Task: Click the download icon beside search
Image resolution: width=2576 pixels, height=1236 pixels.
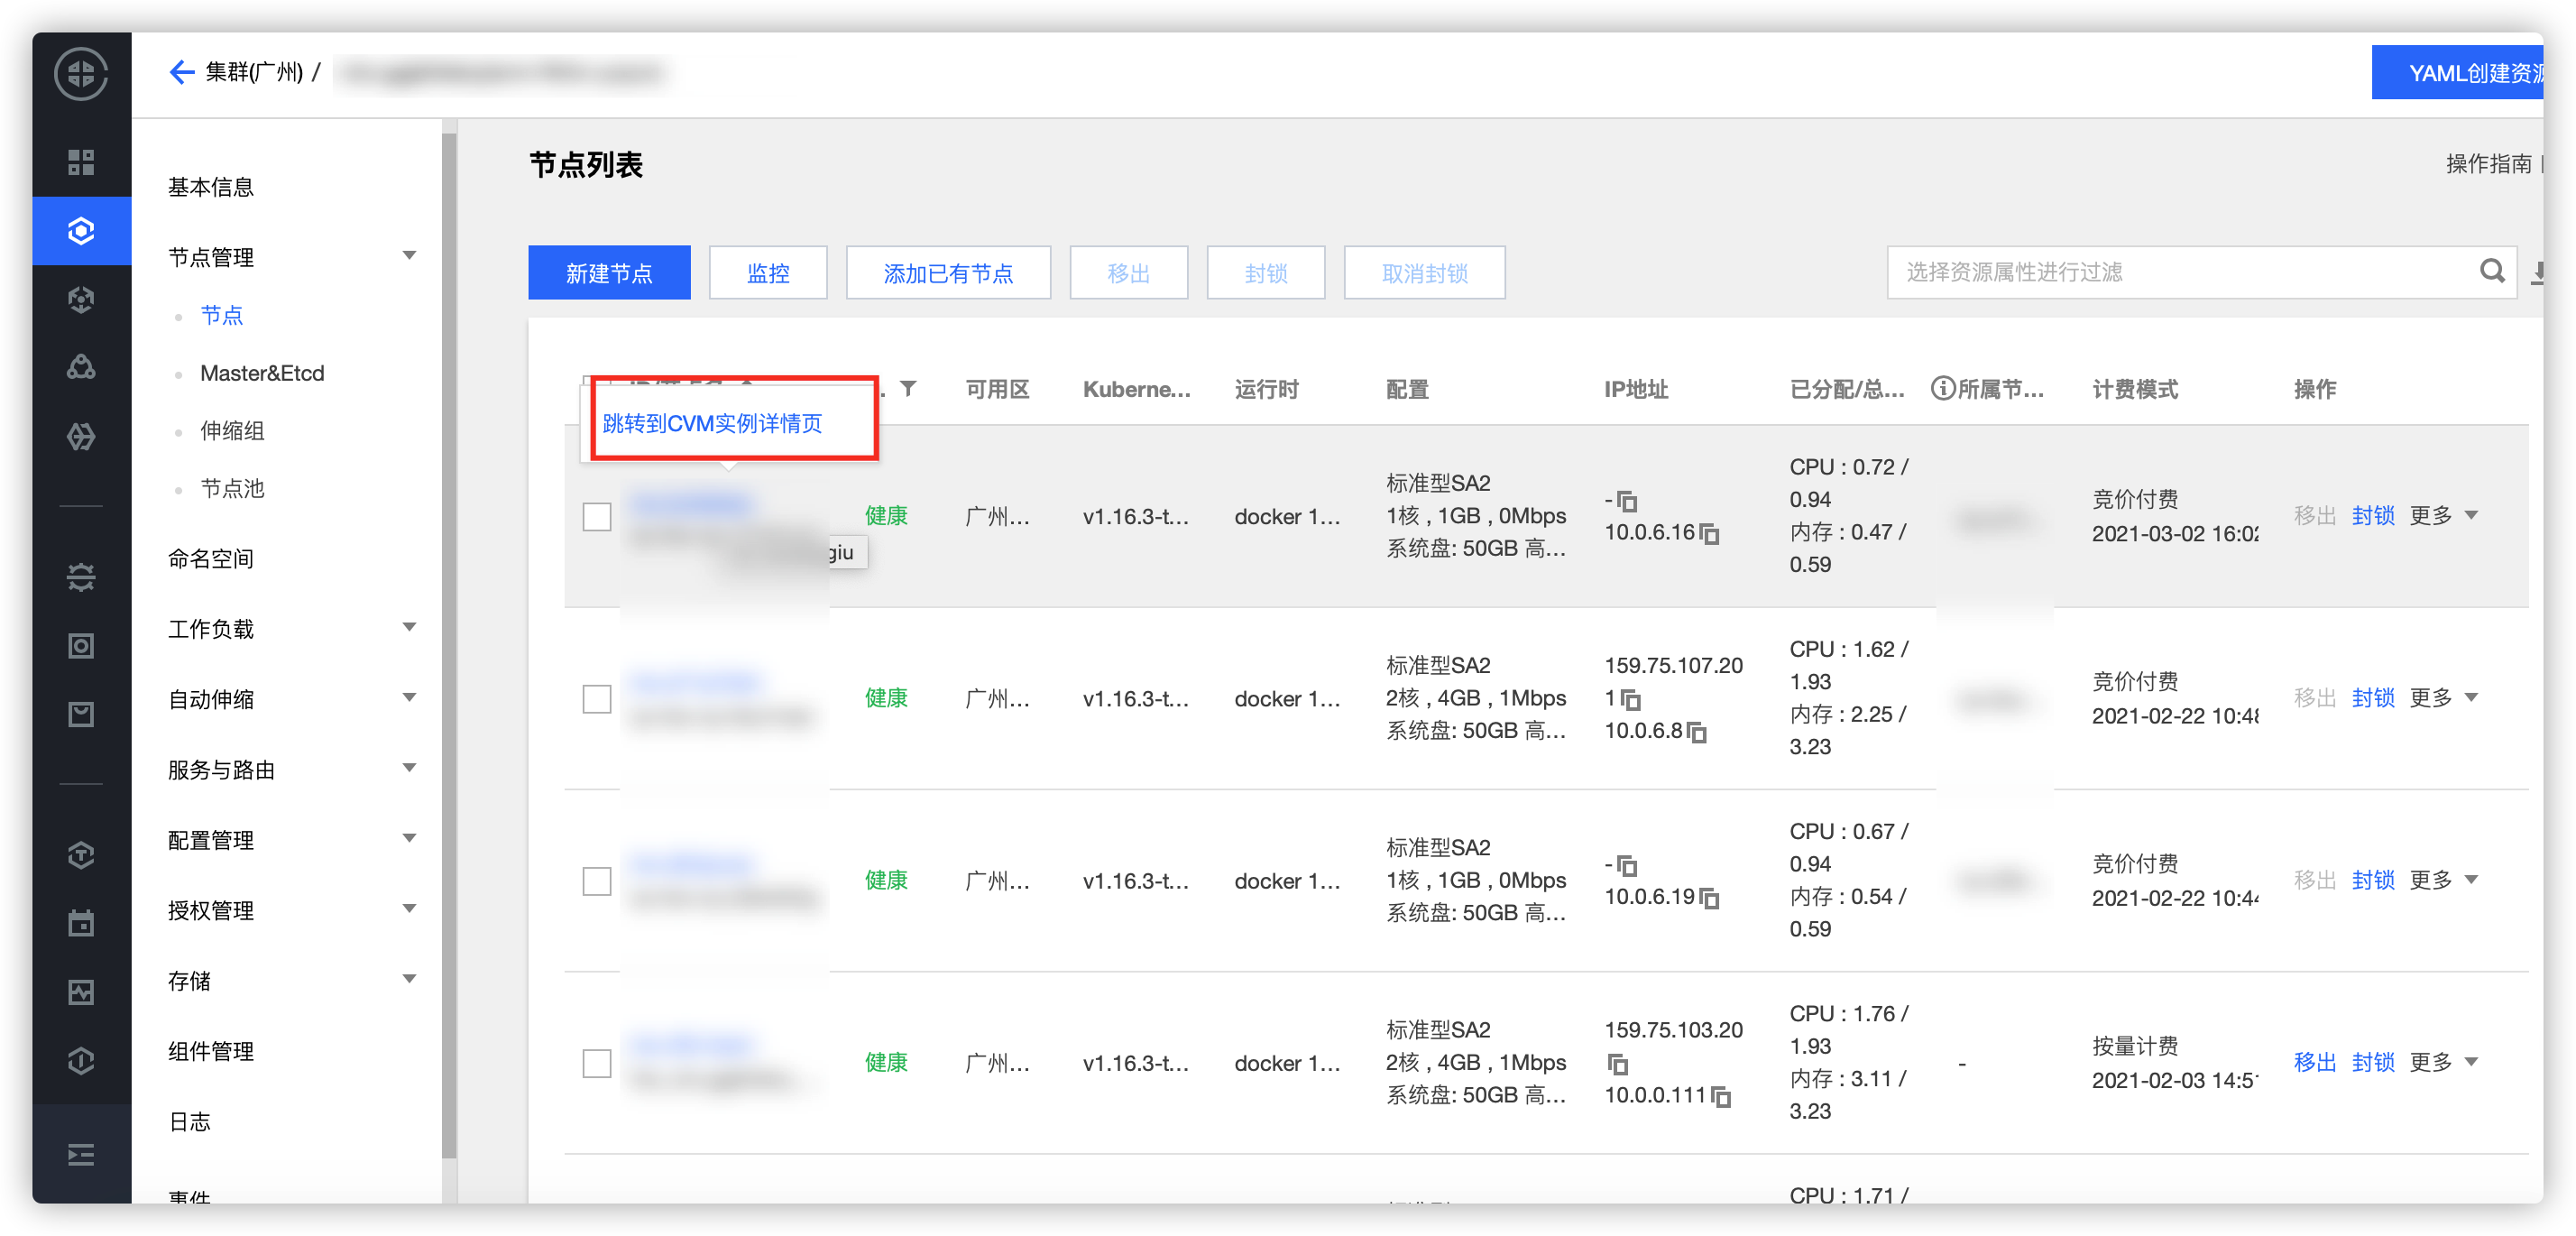Action: 2538,272
